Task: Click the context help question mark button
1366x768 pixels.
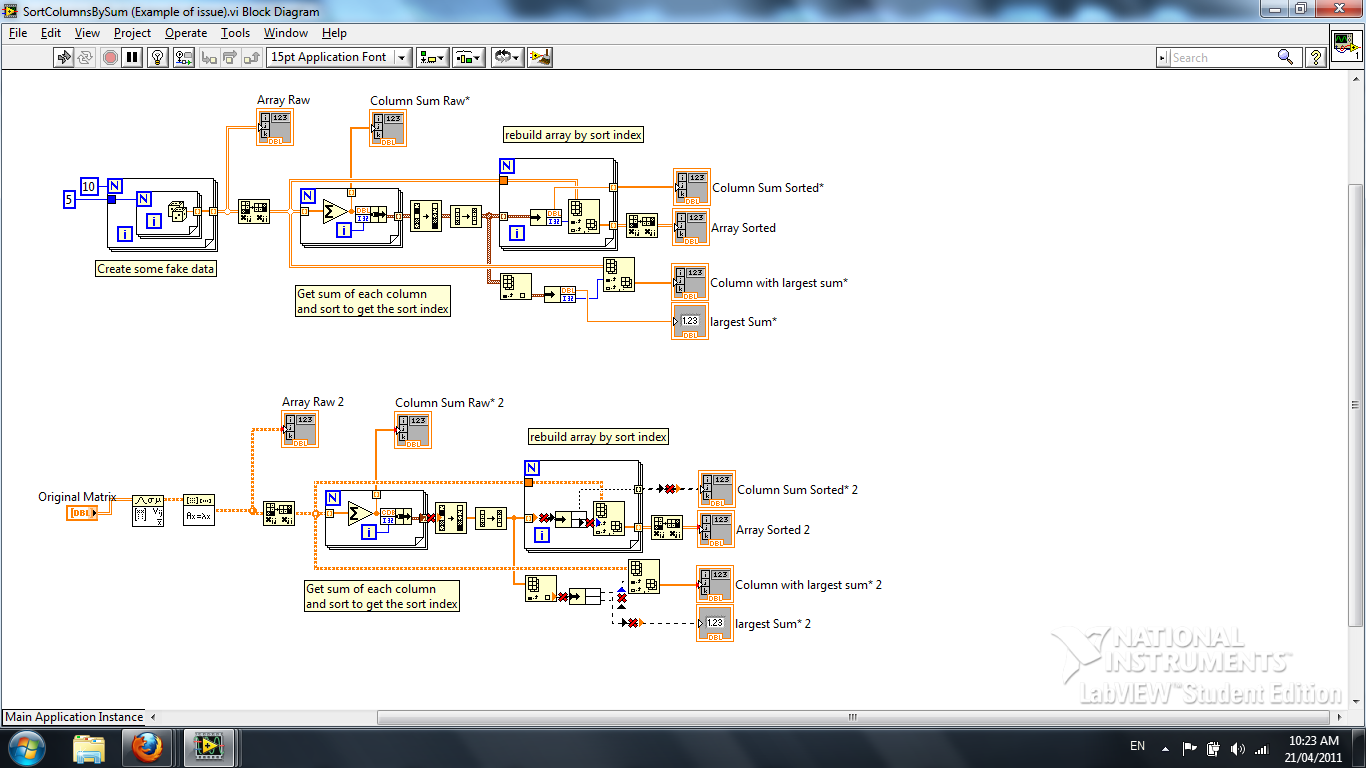Action: 1316,58
